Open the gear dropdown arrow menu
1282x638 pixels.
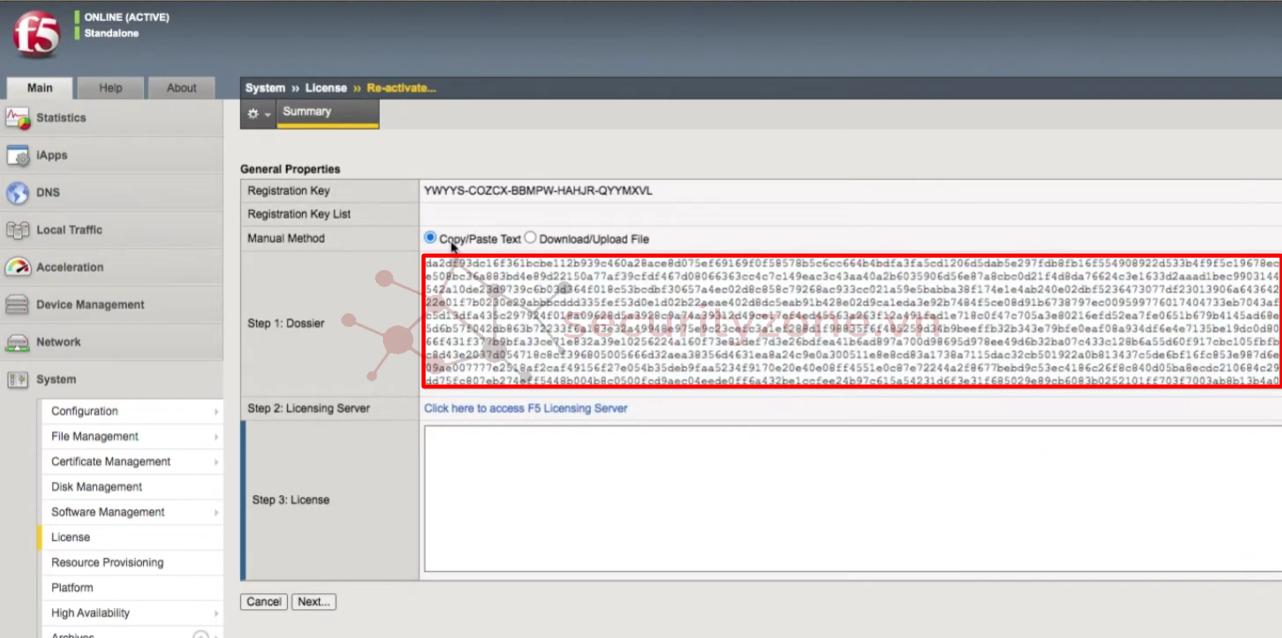pos(267,115)
